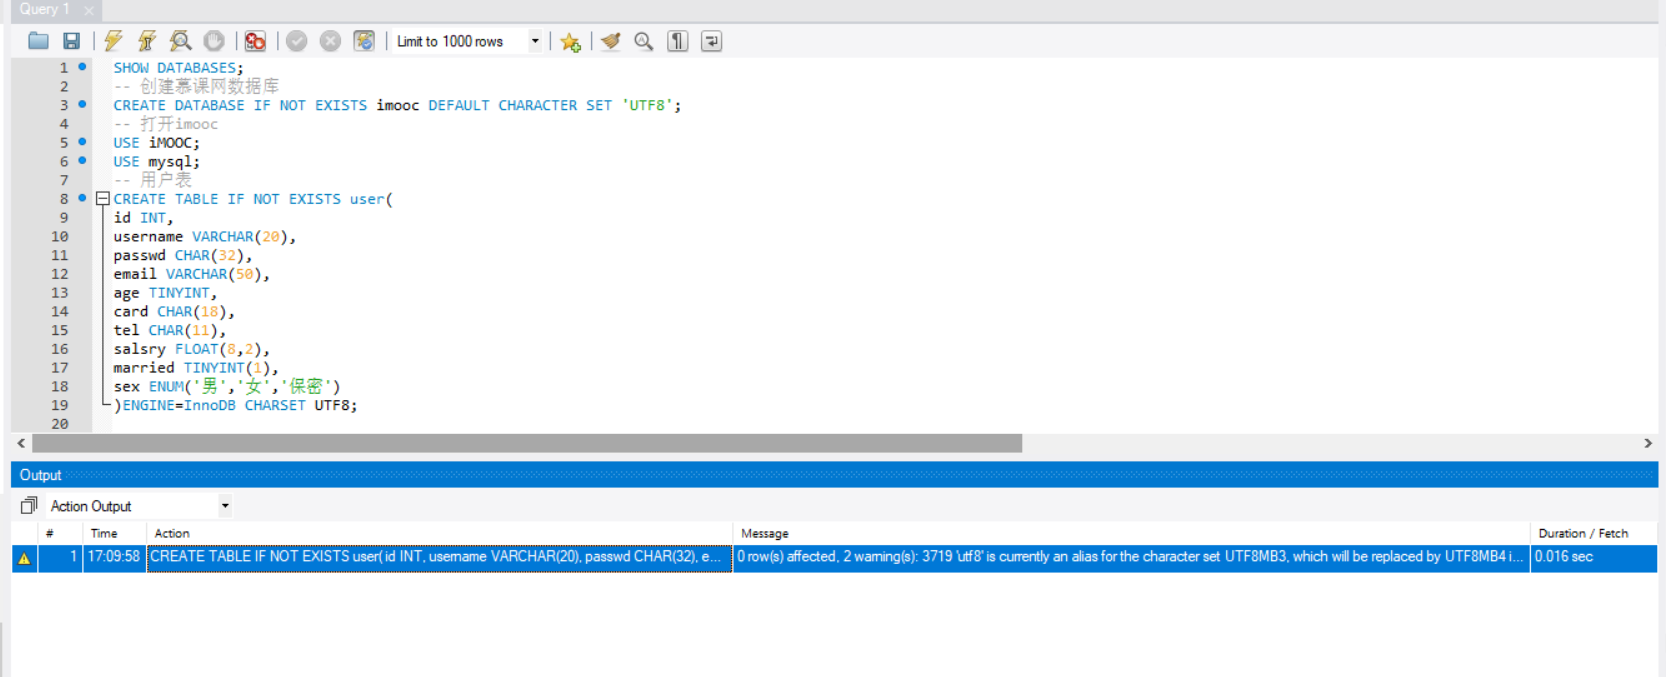Execute the whole script with the lightning bolt
Viewport: 1666px width, 677px height.
(x=113, y=41)
